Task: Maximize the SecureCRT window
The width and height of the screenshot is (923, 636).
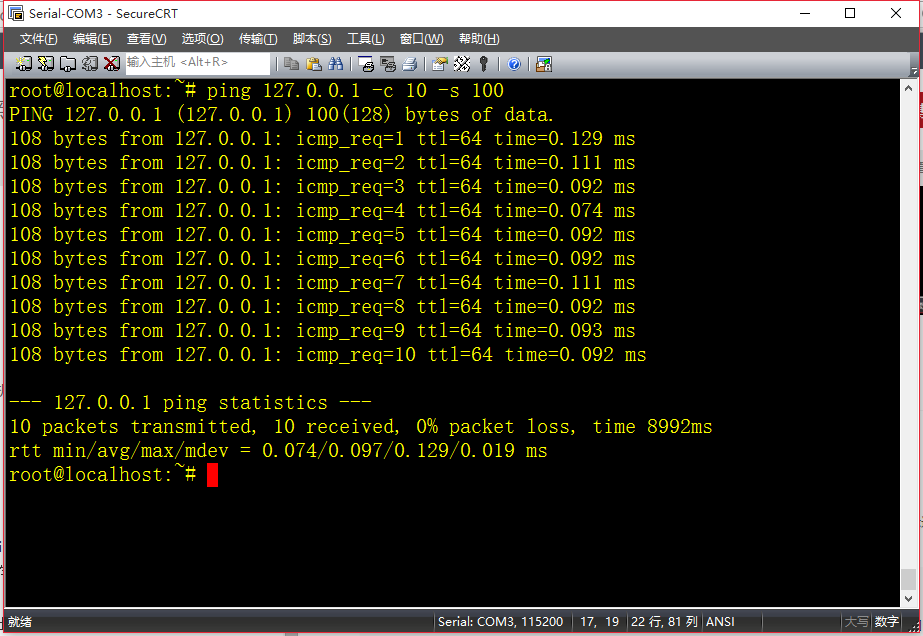Action: tap(850, 13)
